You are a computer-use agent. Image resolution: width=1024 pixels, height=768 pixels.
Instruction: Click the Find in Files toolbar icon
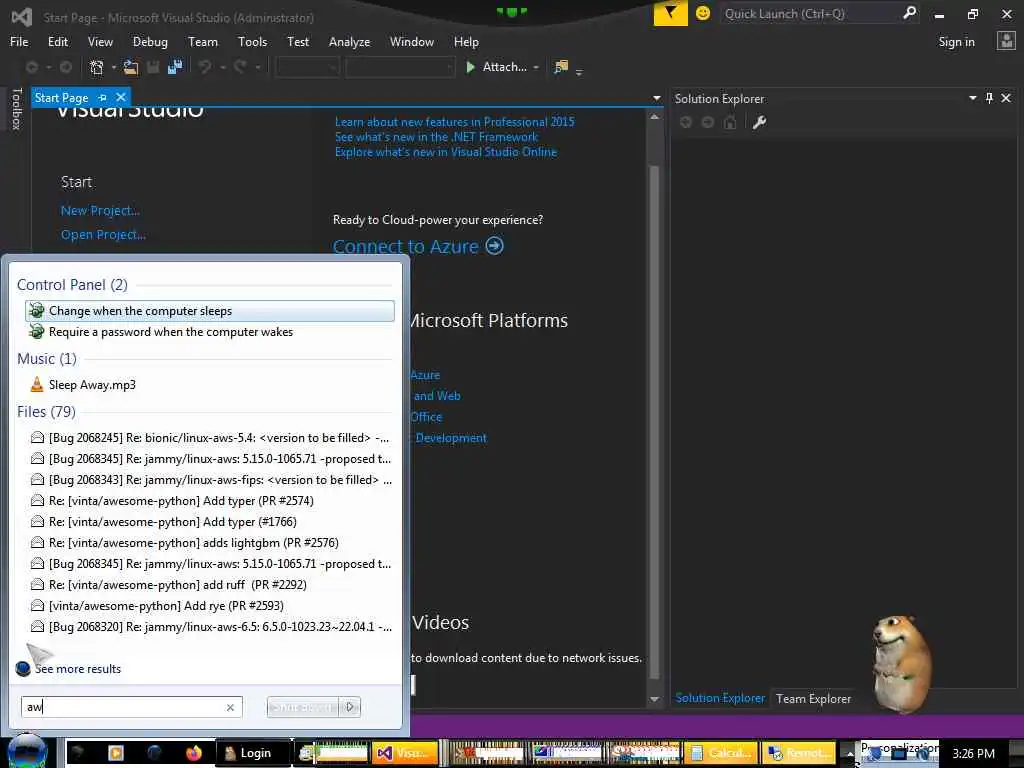click(x=561, y=67)
